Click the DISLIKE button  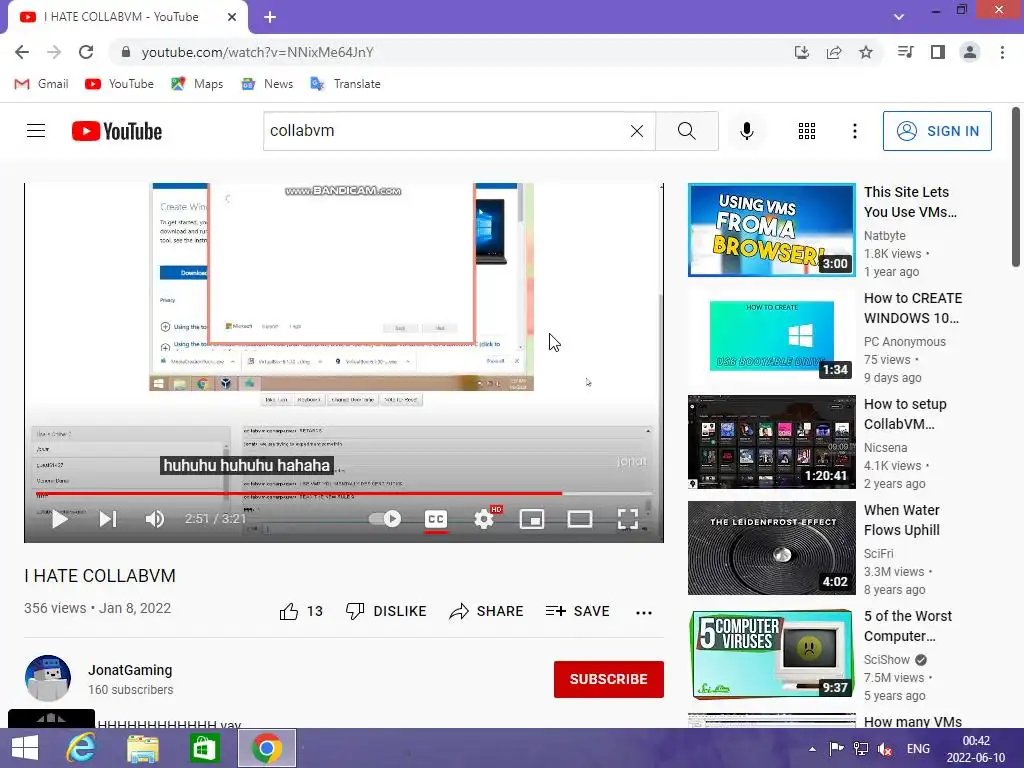pos(386,611)
